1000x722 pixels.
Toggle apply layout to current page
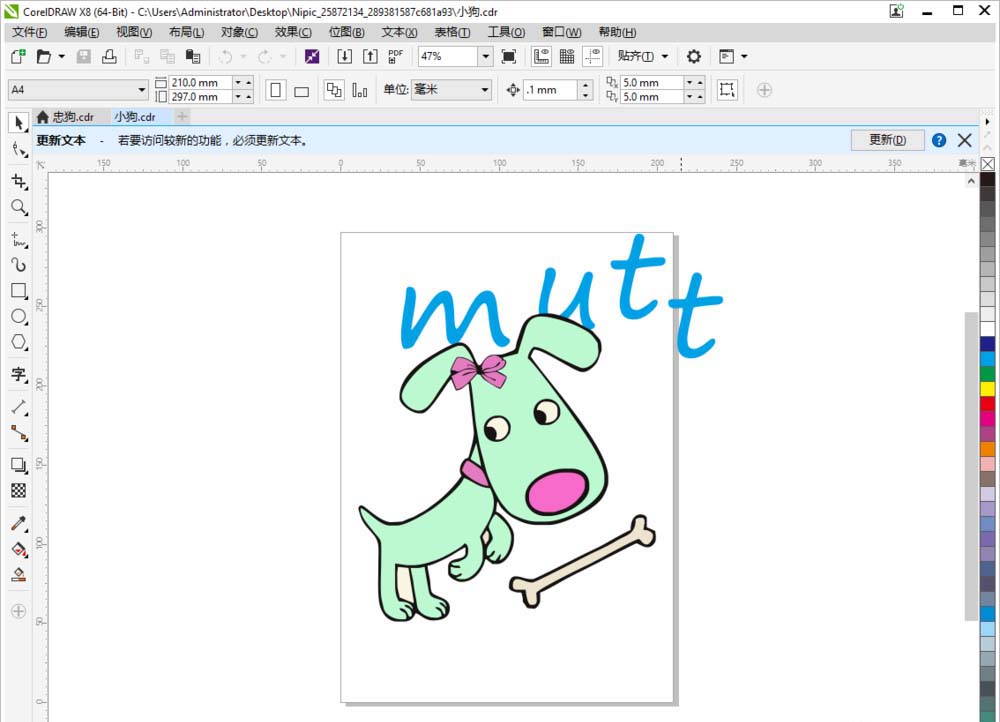pos(360,90)
